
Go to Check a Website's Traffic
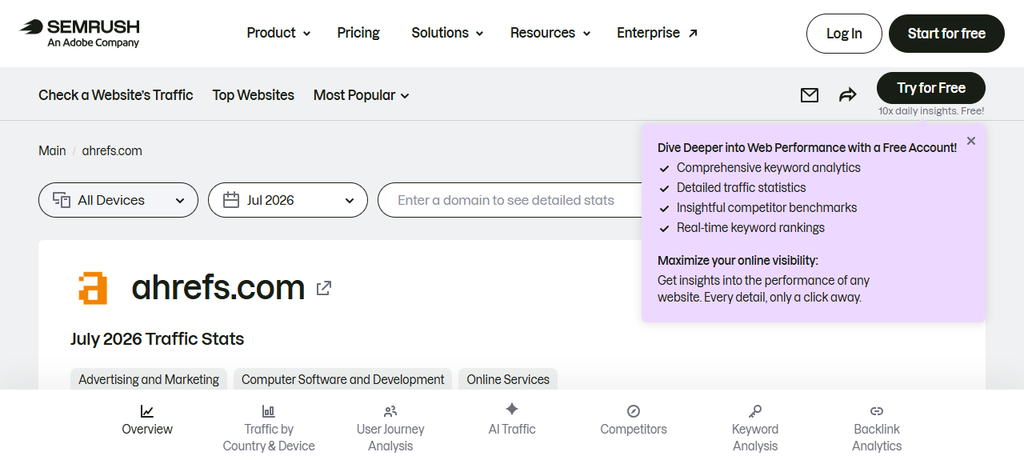coord(116,95)
